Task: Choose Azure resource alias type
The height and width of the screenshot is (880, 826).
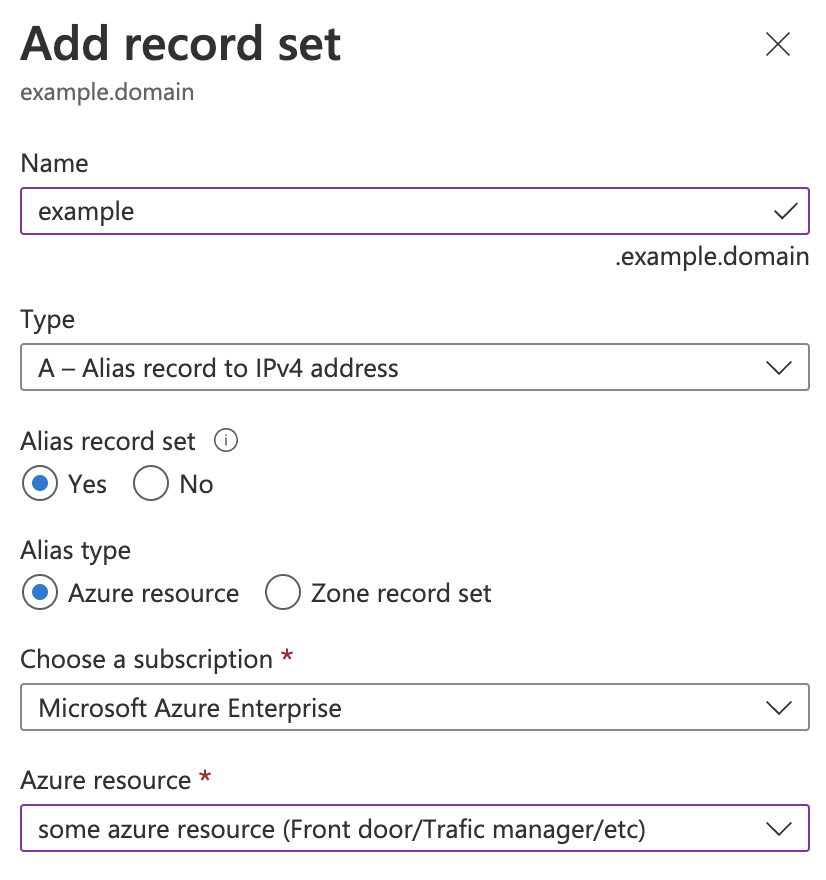Action: pos(40,592)
